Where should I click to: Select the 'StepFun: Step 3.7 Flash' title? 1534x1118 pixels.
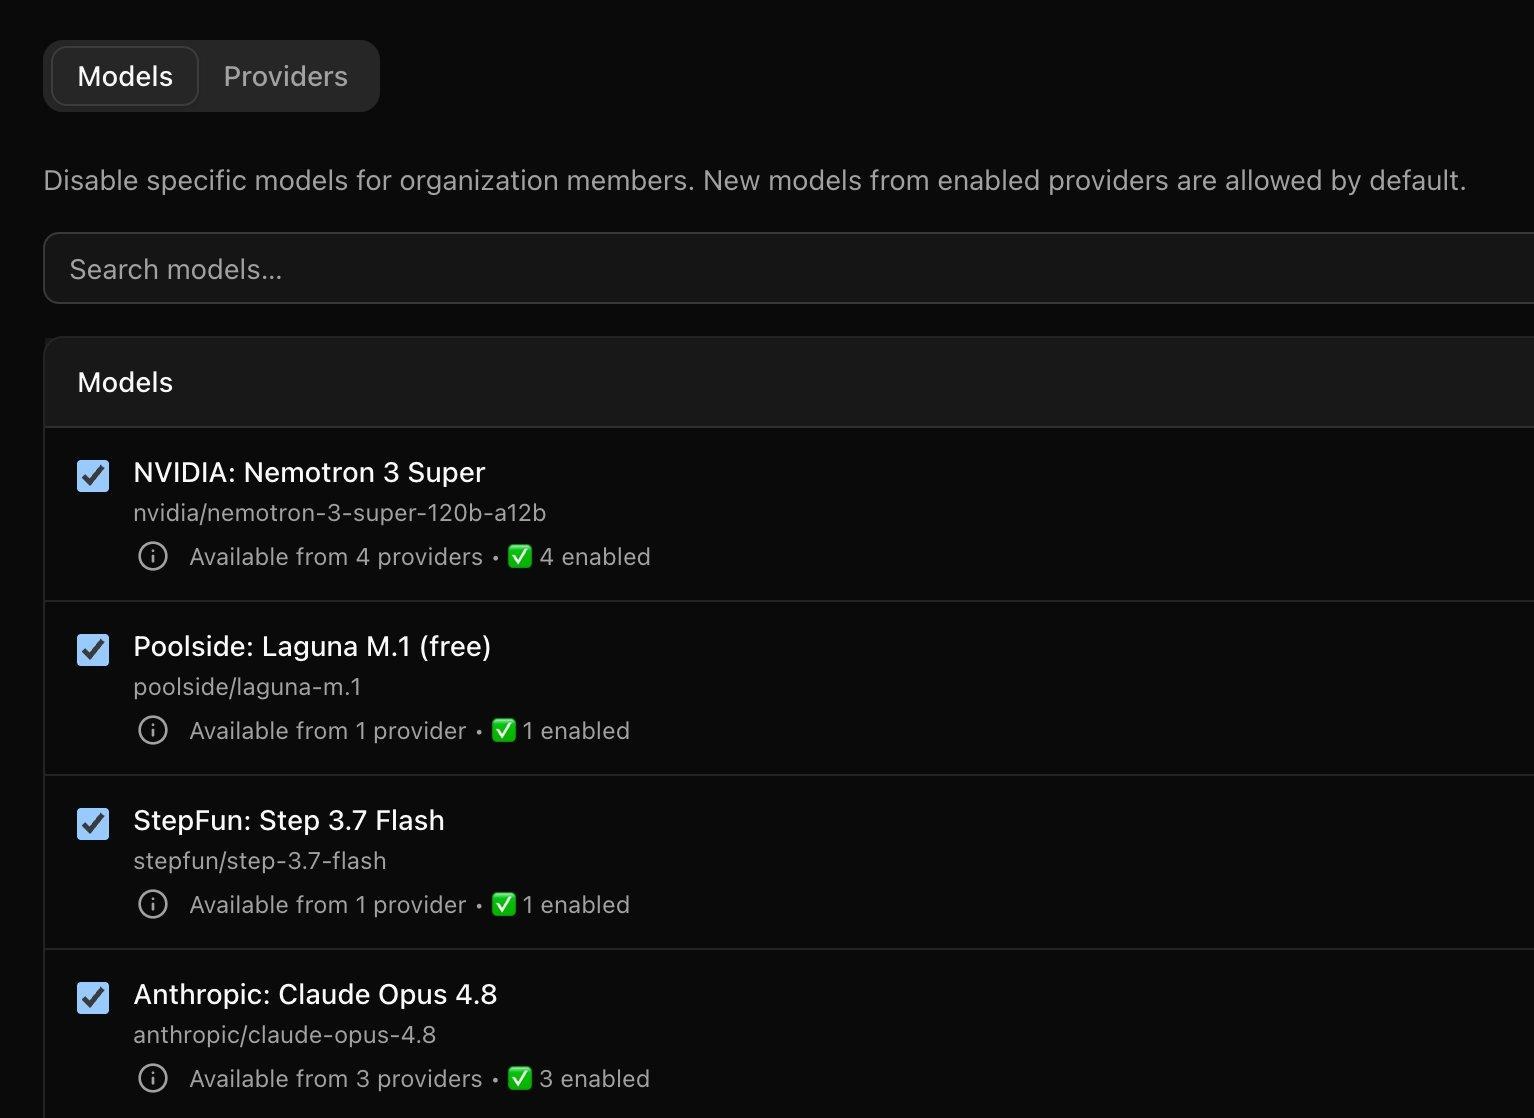tap(289, 820)
